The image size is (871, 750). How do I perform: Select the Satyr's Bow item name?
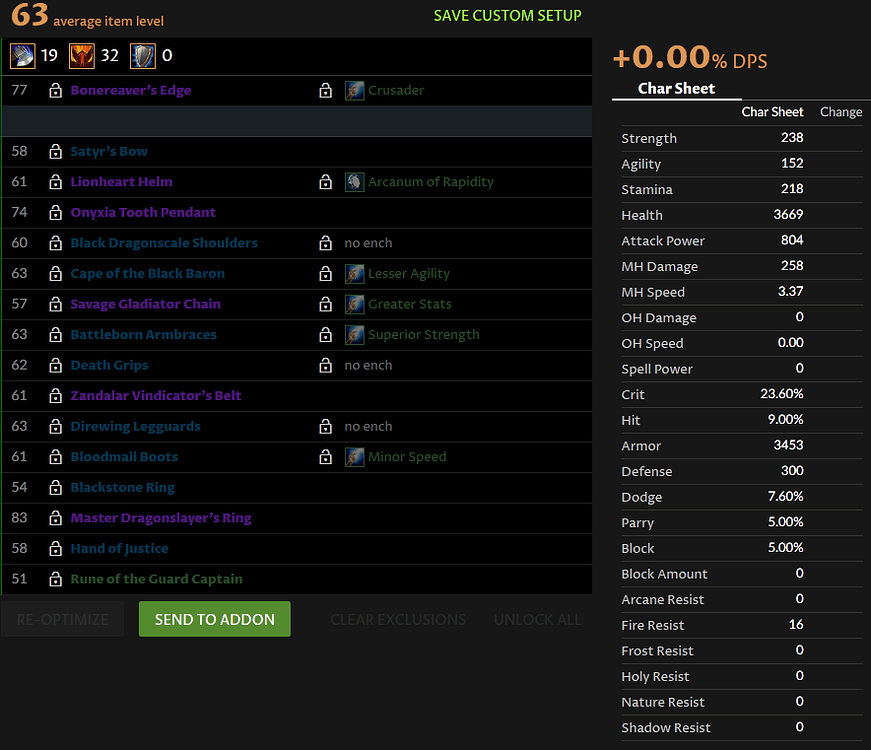pos(110,152)
